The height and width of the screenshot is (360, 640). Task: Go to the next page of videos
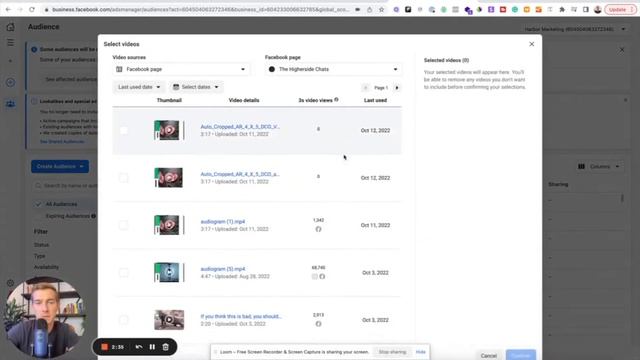[397, 88]
